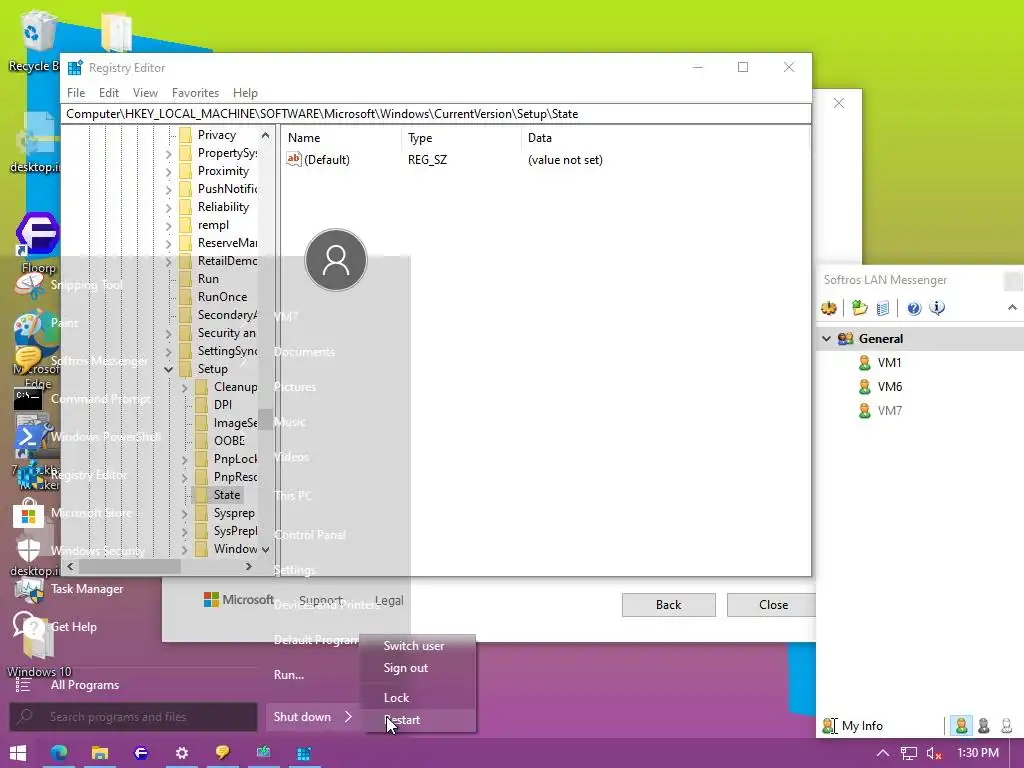The height and width of the screenshot is (768, 1024).
Task: Open Softros Messenger taskbar icon
Action: [223, 753]
